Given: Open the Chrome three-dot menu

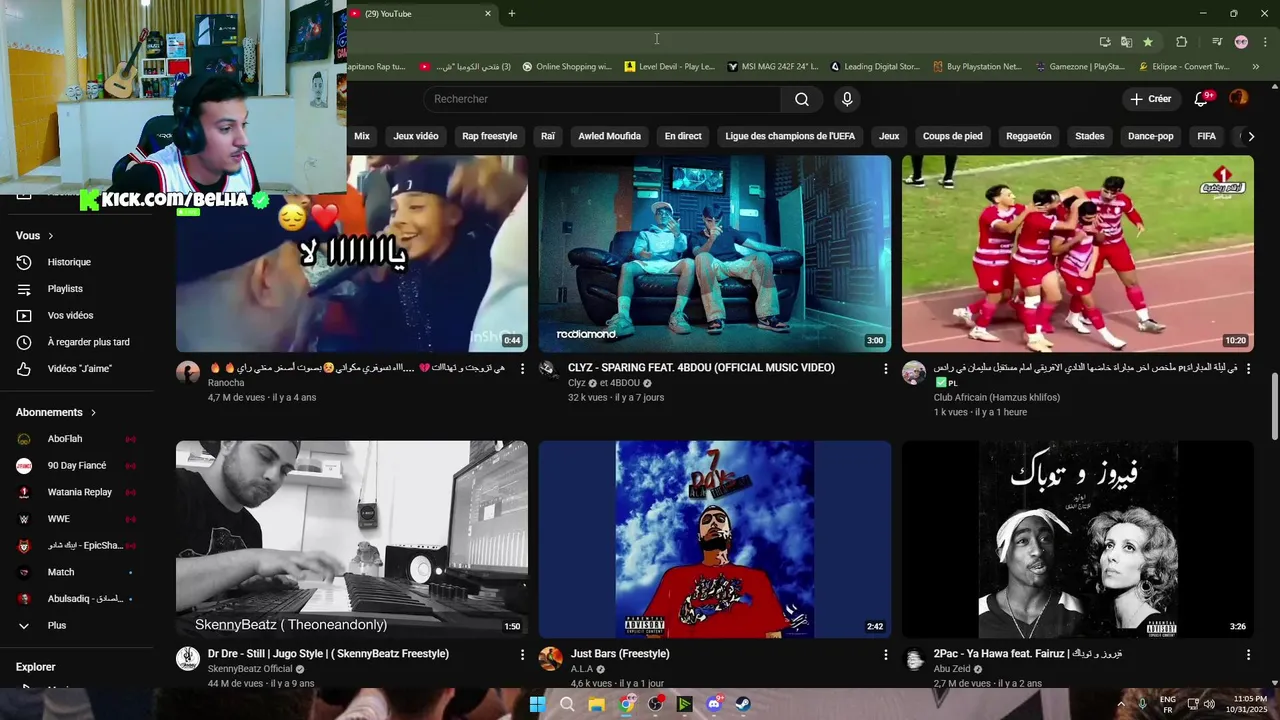Looking at the screenshot, I should coord(1265,42).
